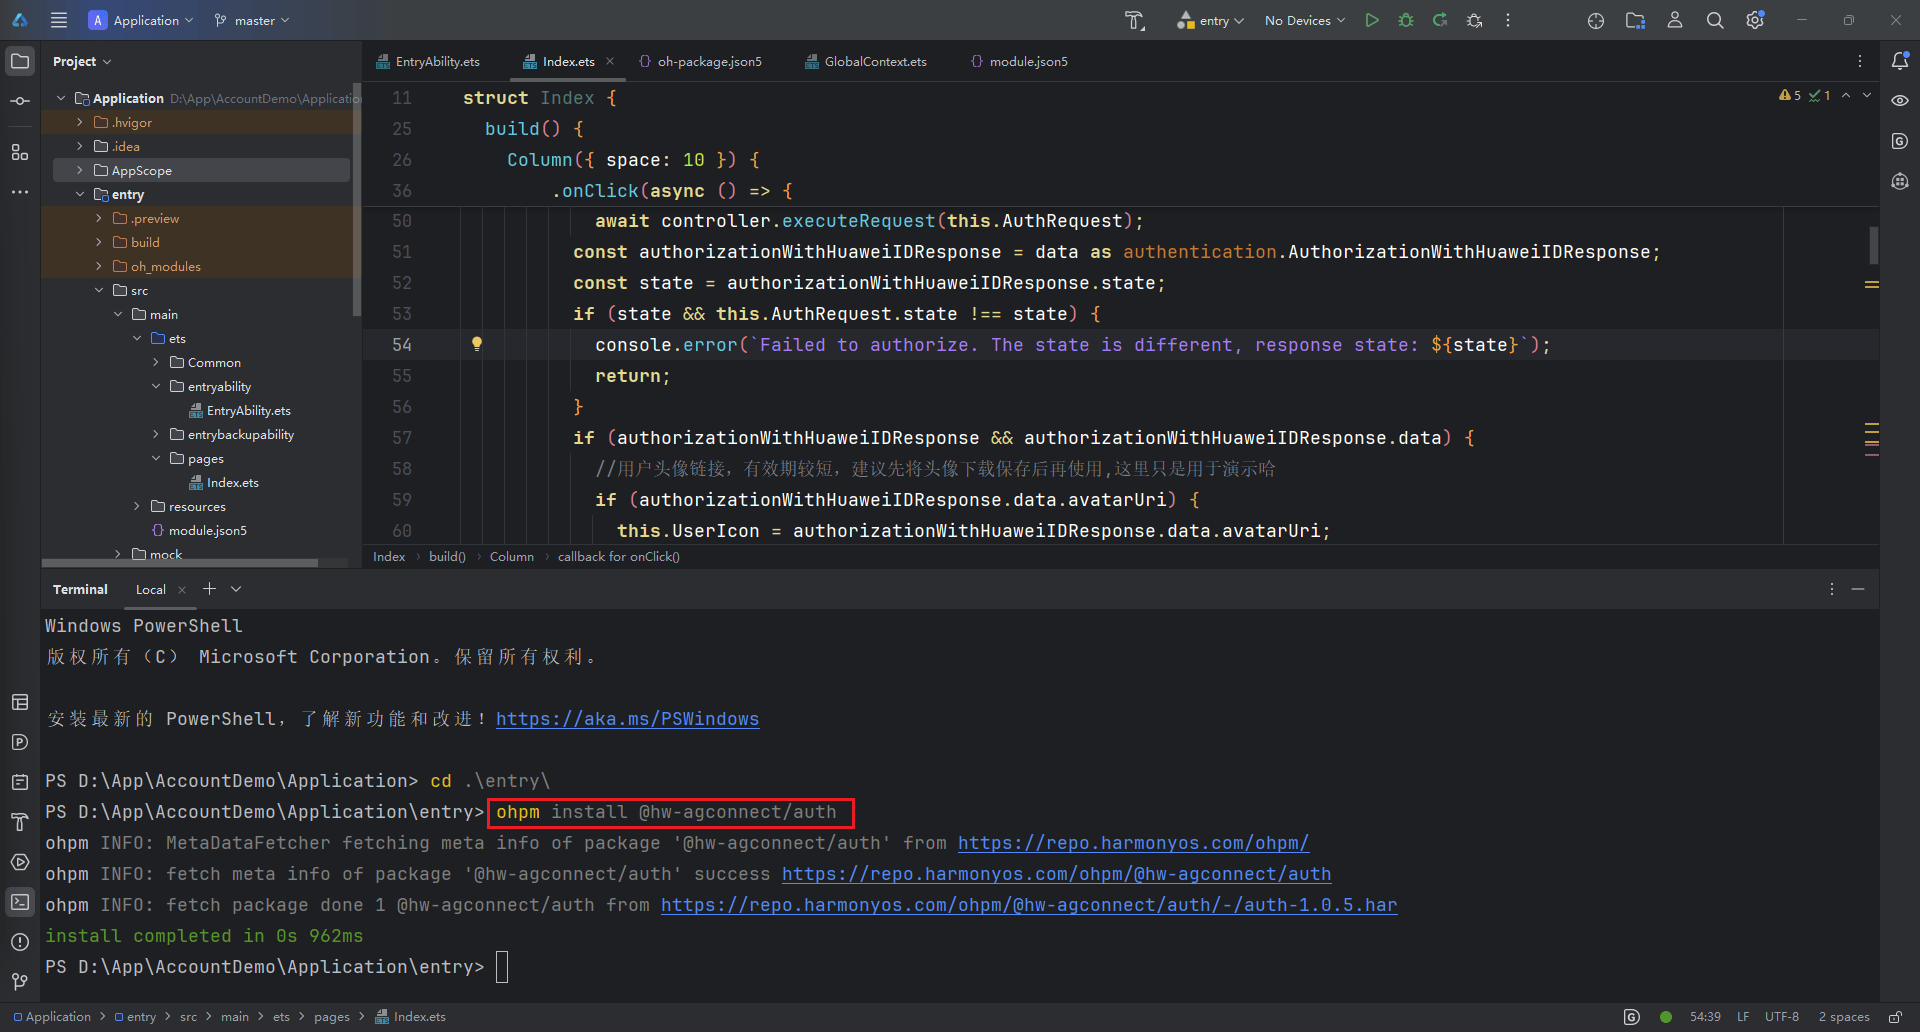Add a new terminal session tab
Screen dimensions: 1920x1032
[209, 589]
